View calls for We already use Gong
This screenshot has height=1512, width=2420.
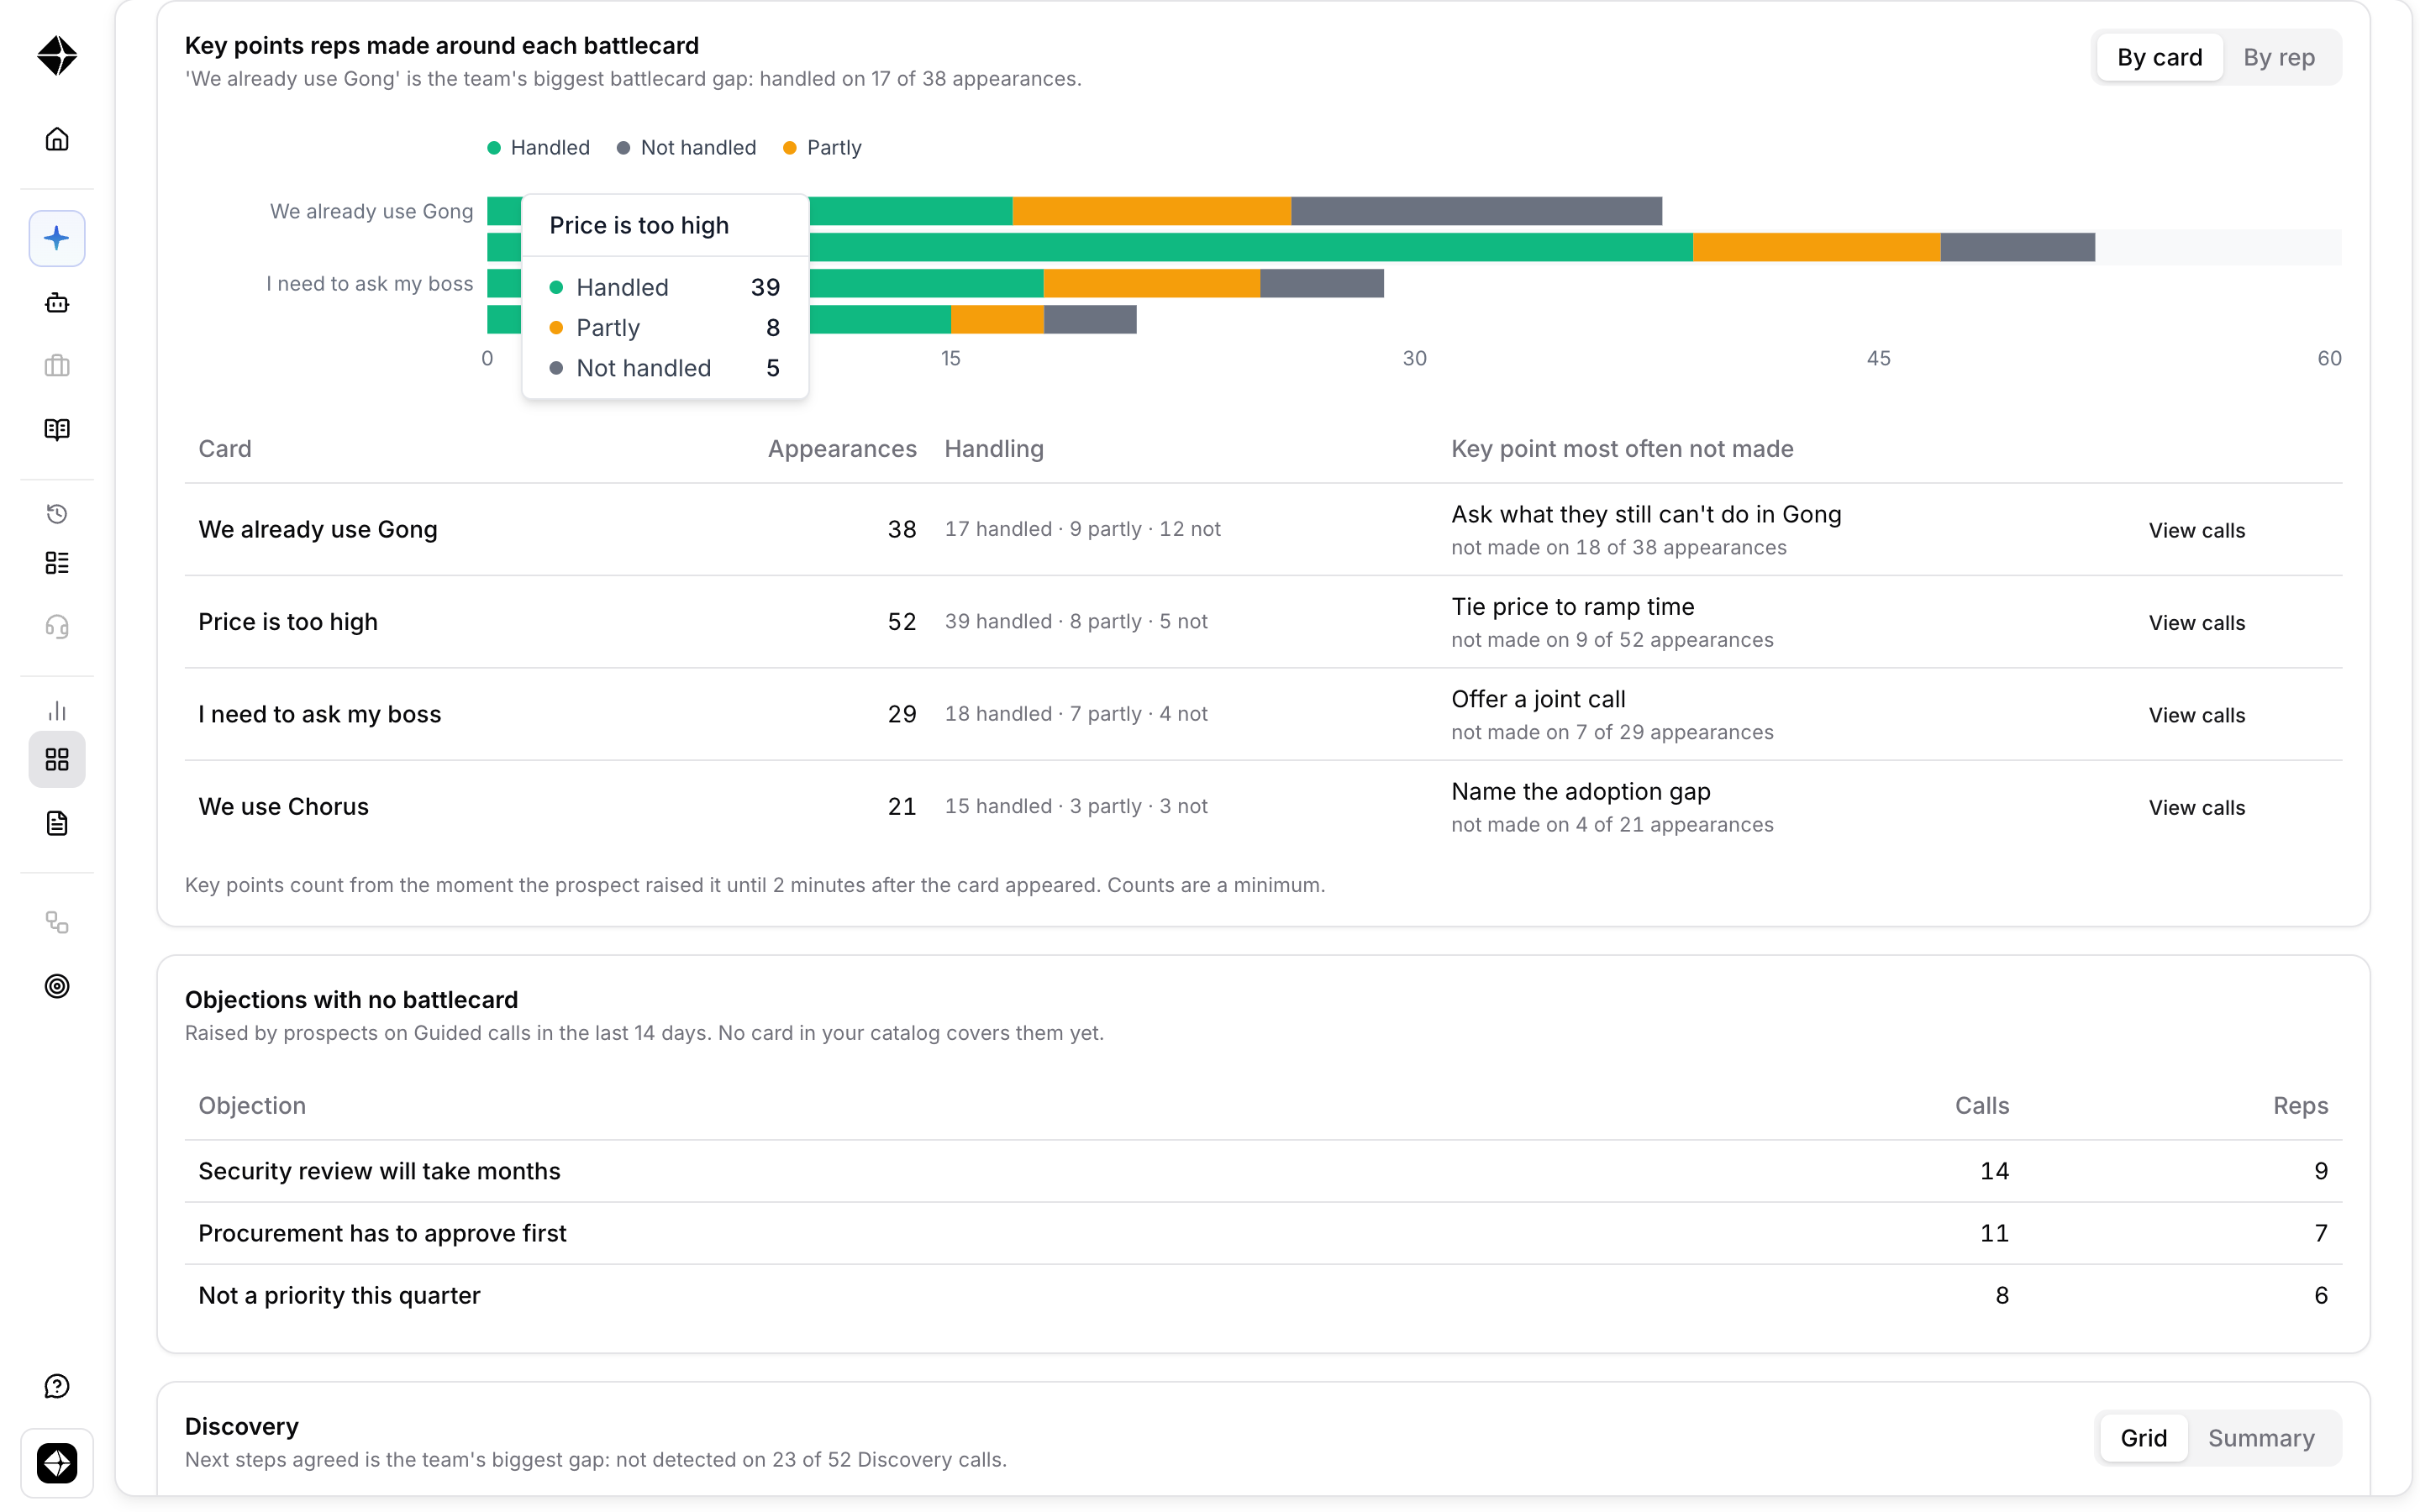point(2196,530)
